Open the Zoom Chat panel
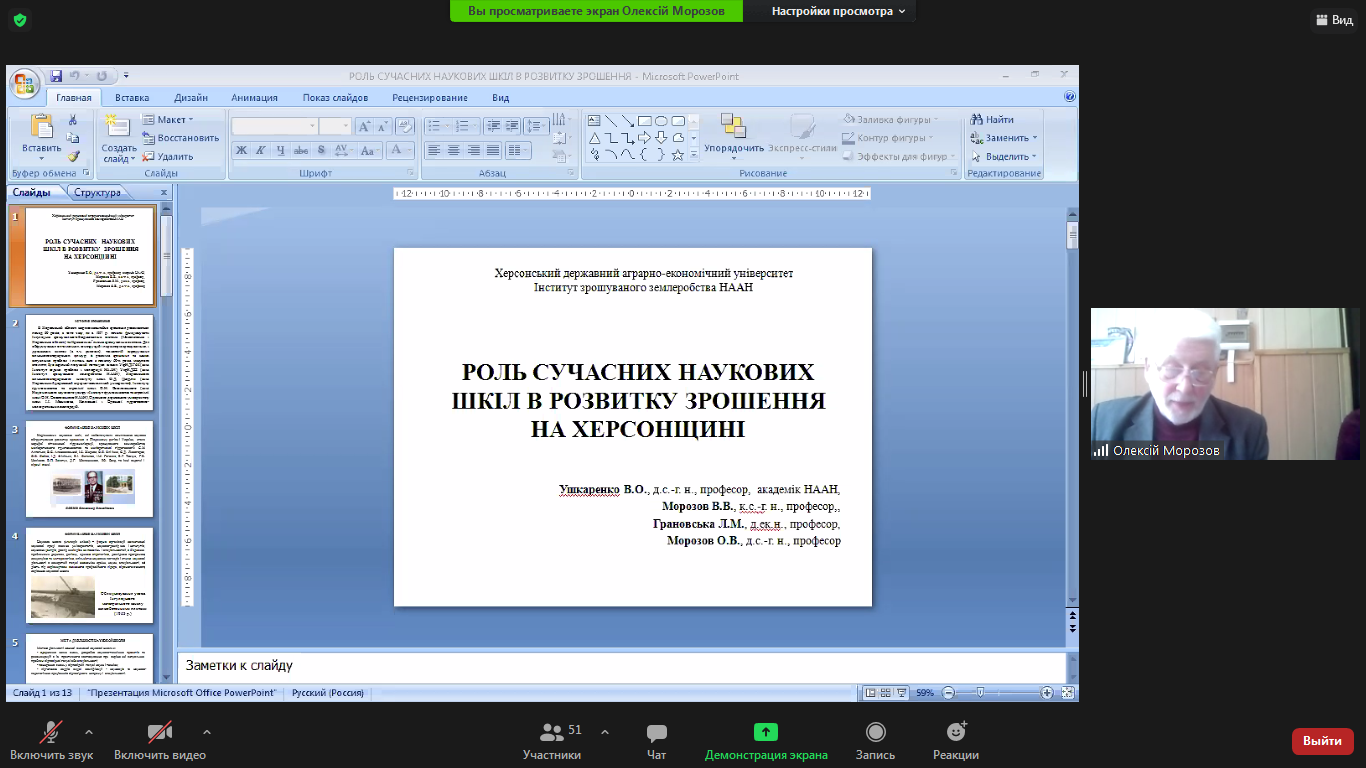 657,733
